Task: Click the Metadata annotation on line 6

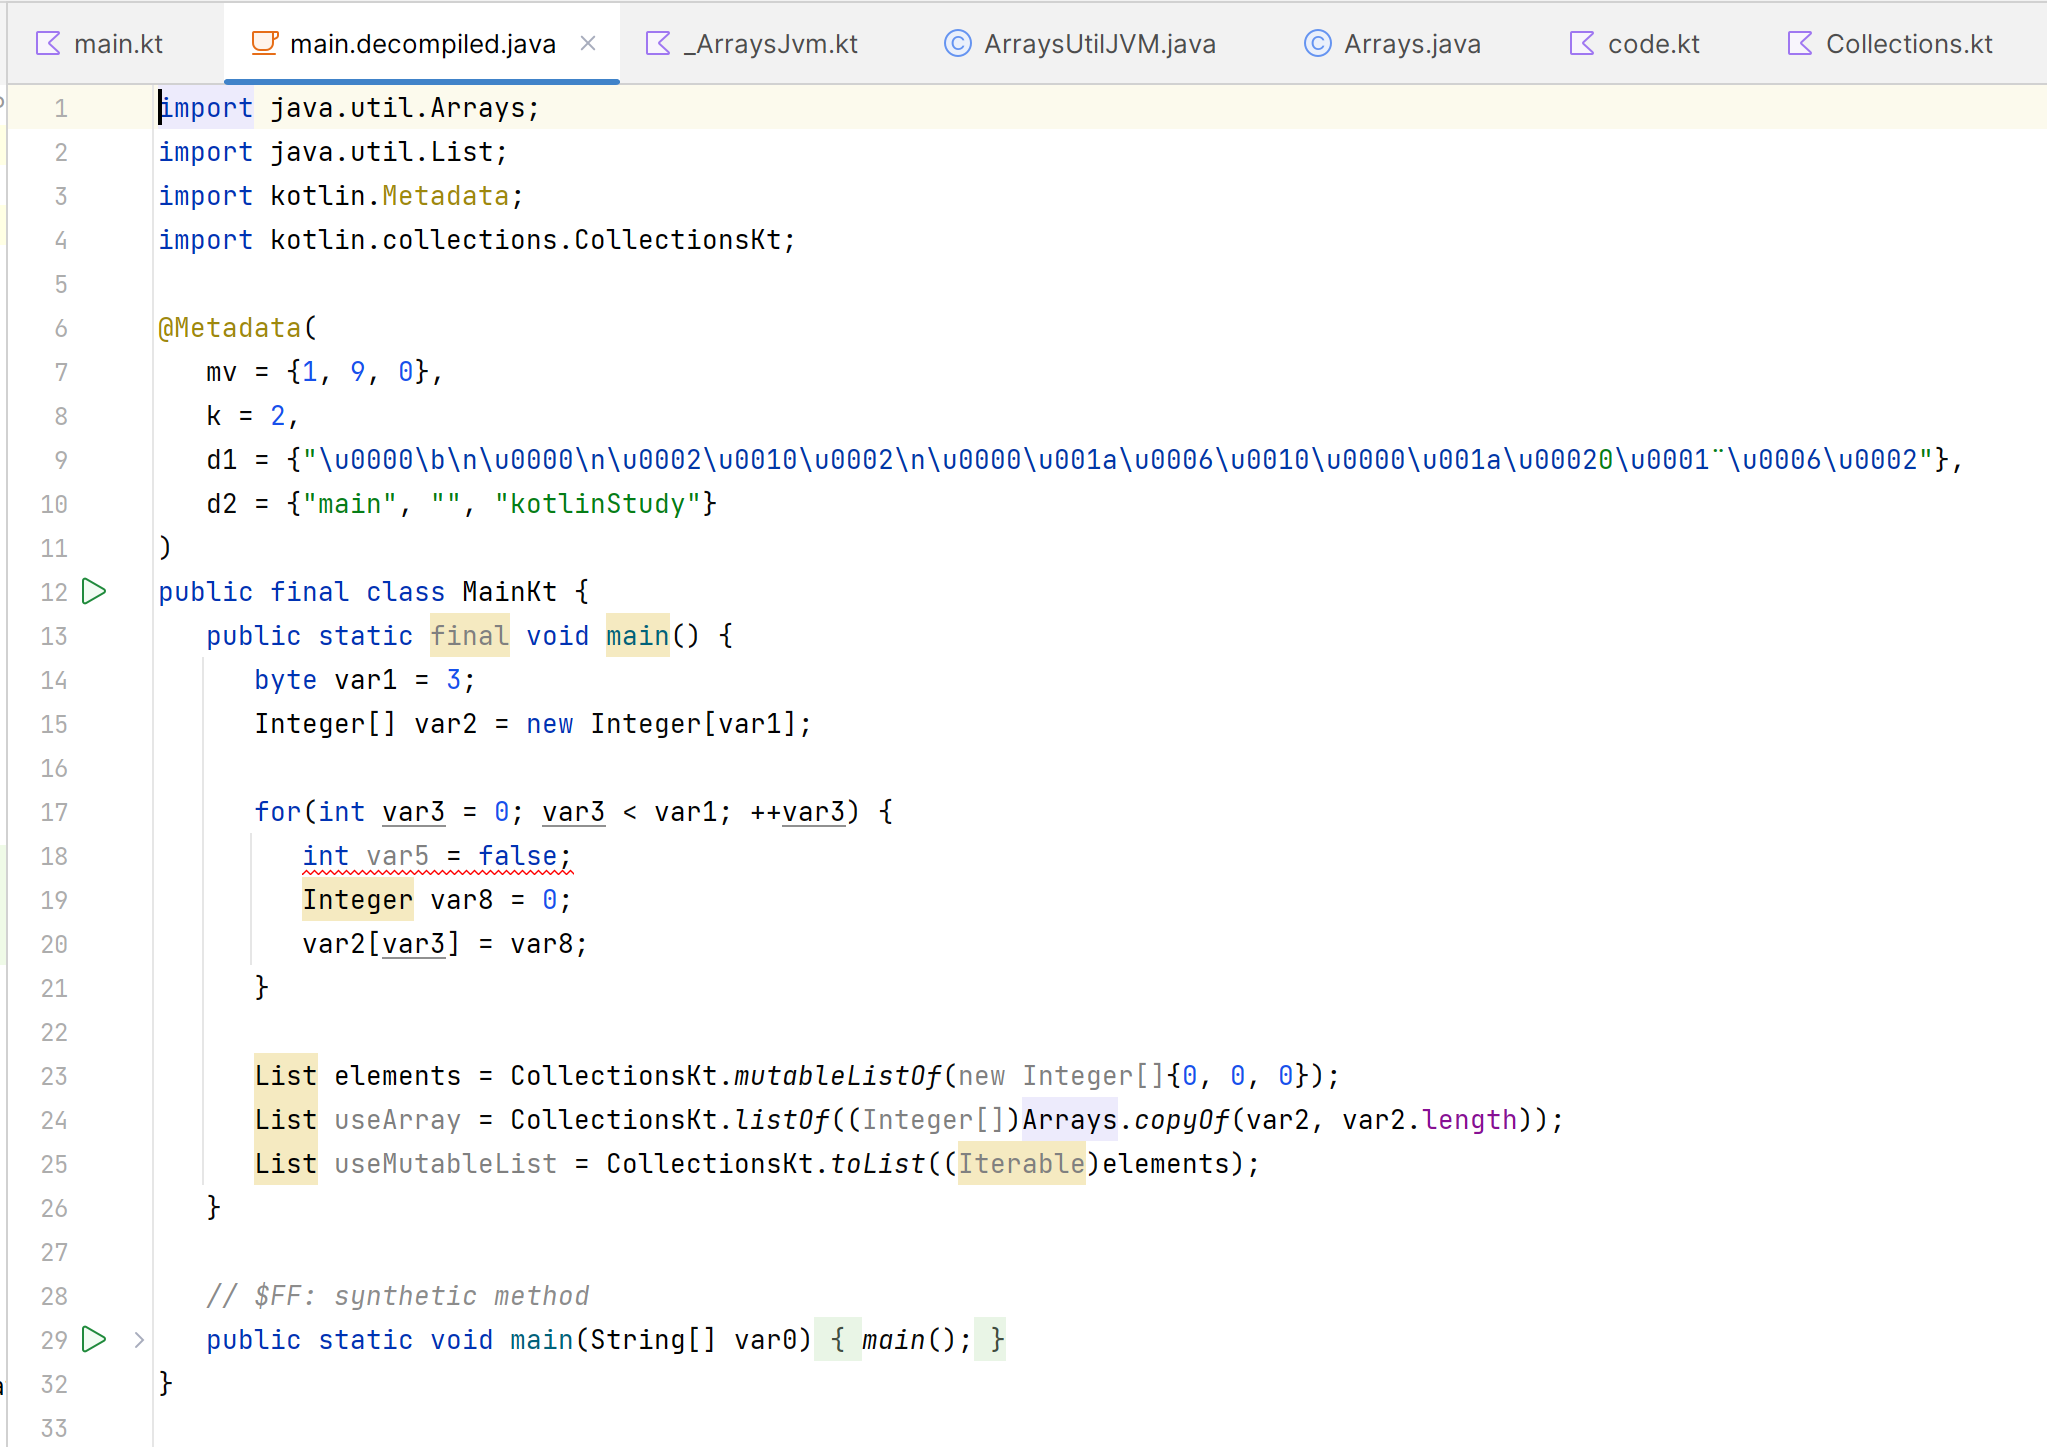Action: 236,328
